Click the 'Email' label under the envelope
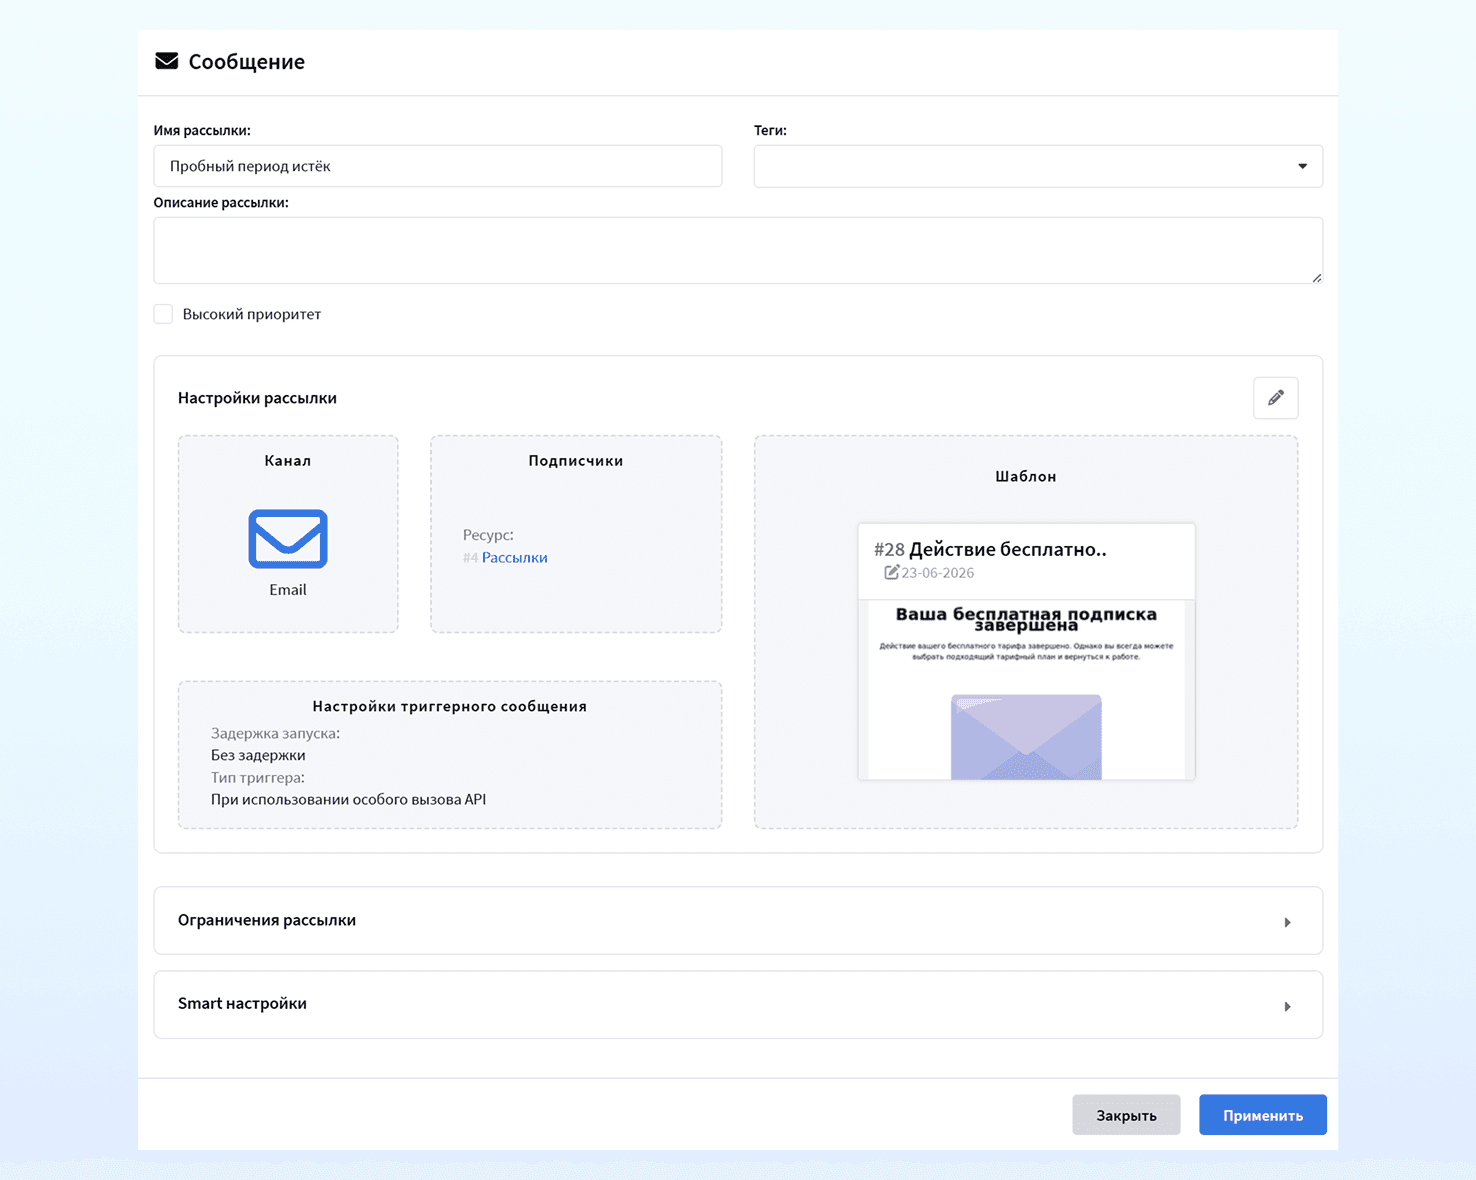This screenshot has height=1180, width=1476. click(x=288, y=590)
